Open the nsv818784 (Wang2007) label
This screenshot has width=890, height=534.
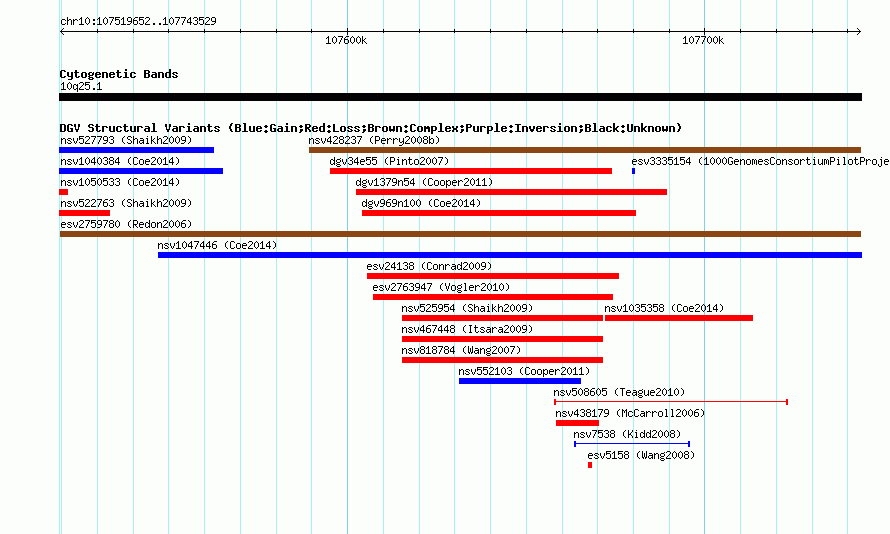(461, 350)
